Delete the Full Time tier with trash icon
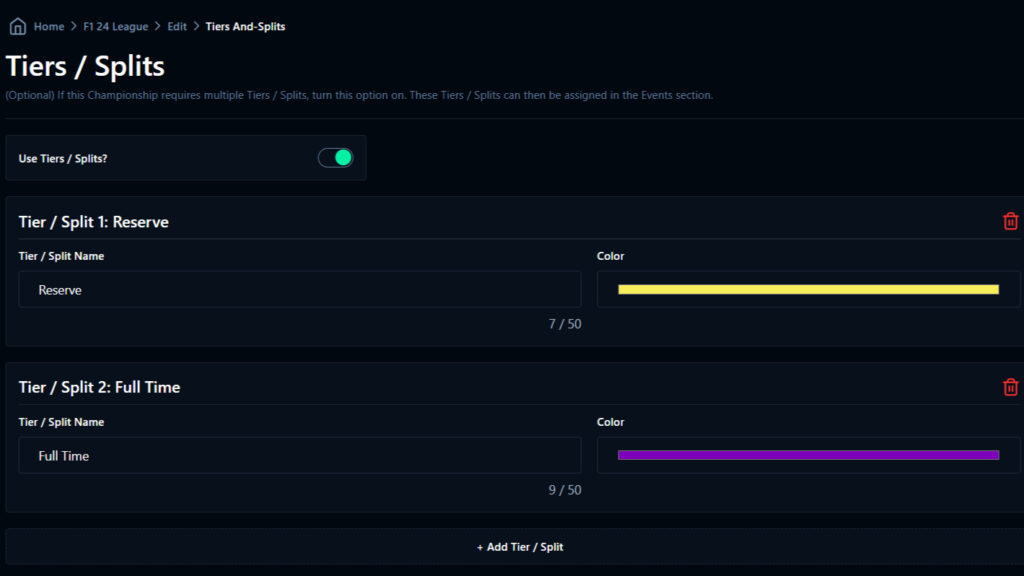Image resolution: width=1024 pixels, height=576 pixels. 1010,387
